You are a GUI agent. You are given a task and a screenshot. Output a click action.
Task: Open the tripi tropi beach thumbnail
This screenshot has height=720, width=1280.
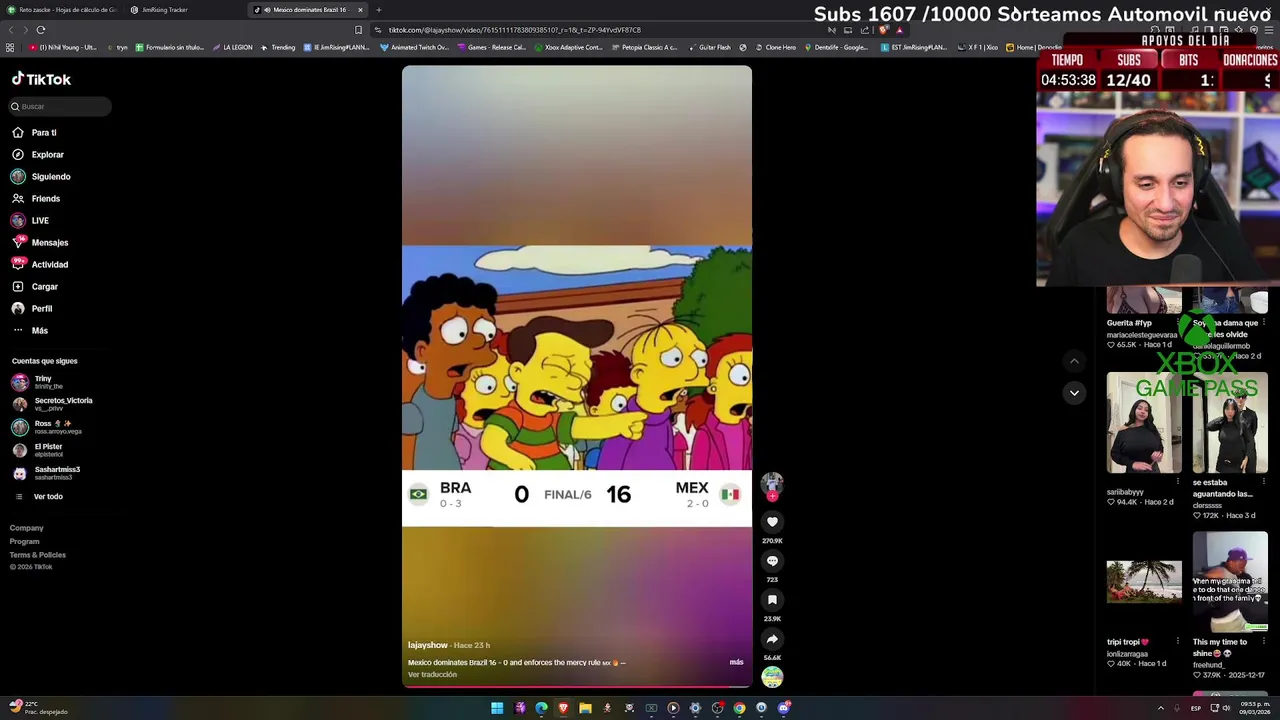(x=1144, y=582)
